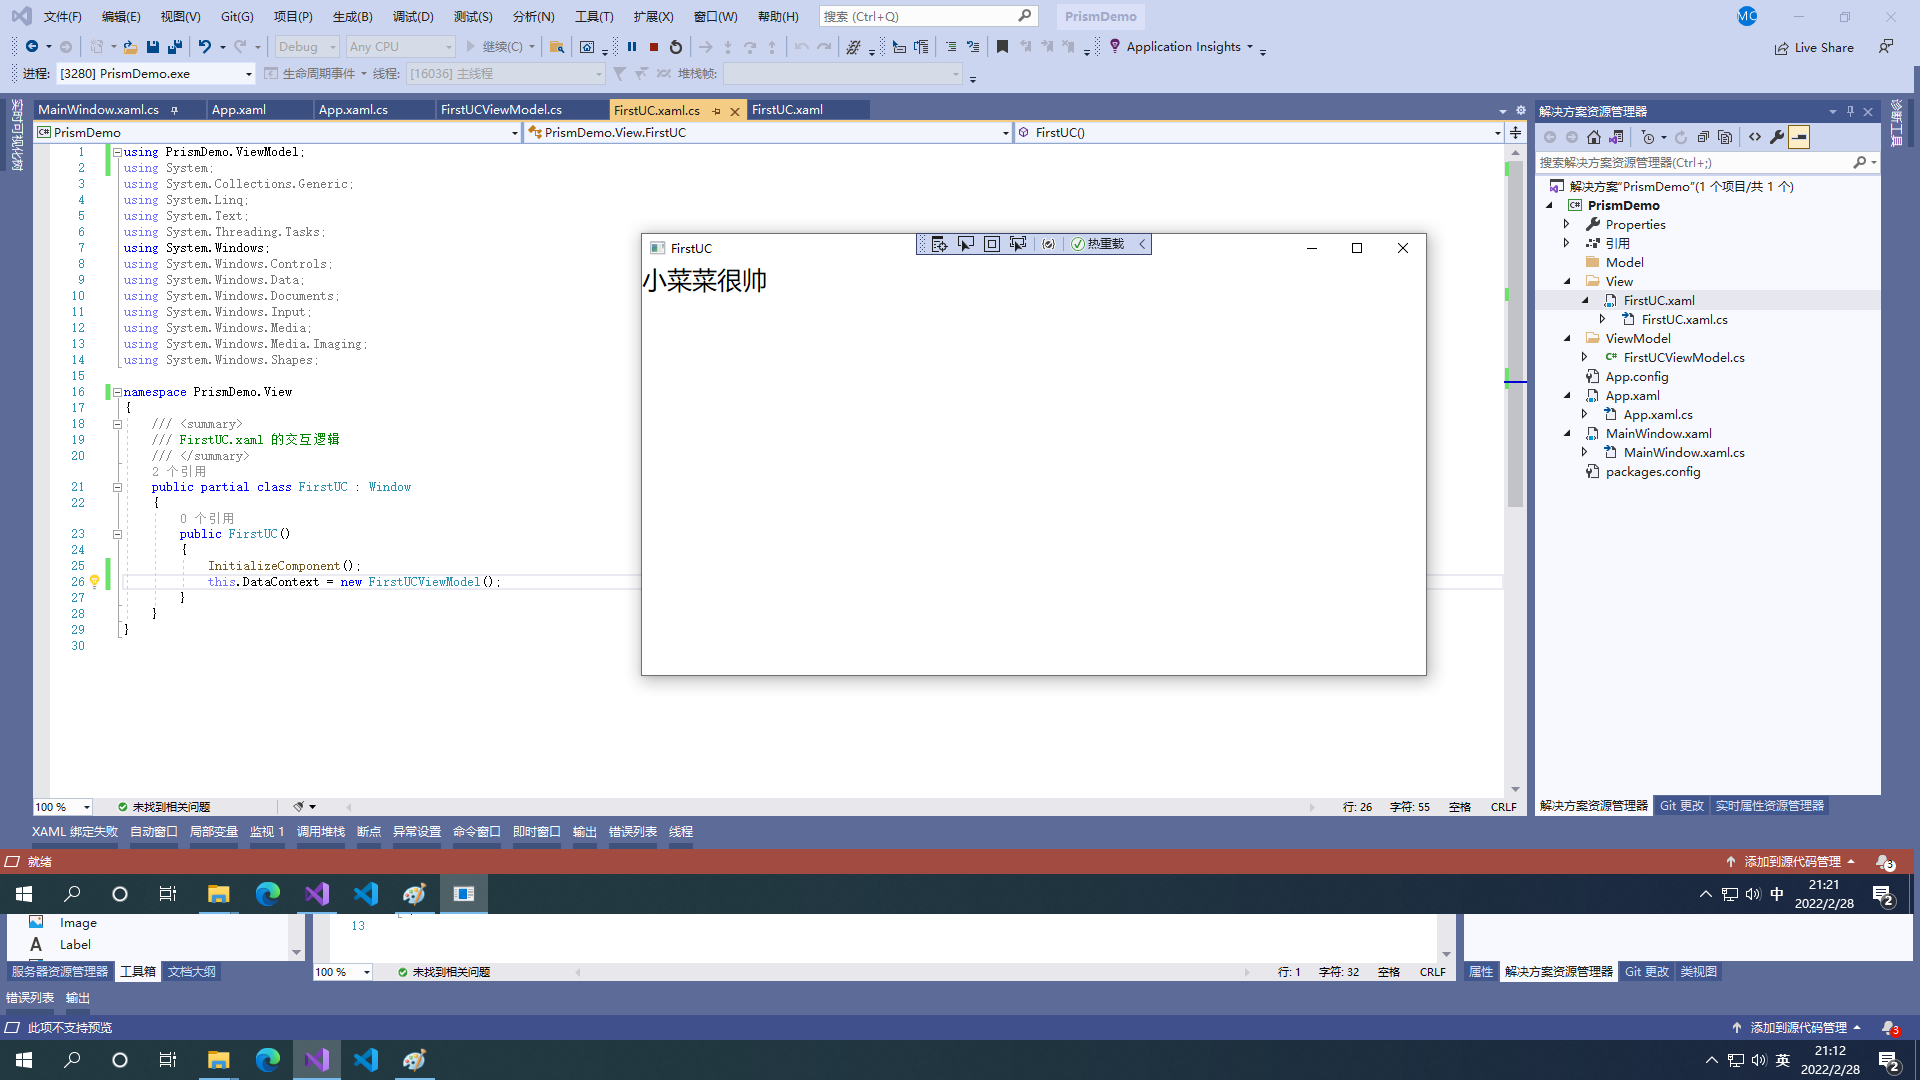Click the Visual Studio search box
Image resolution: width=1920 pixels, height=1080 pixels.
[920, 17]
